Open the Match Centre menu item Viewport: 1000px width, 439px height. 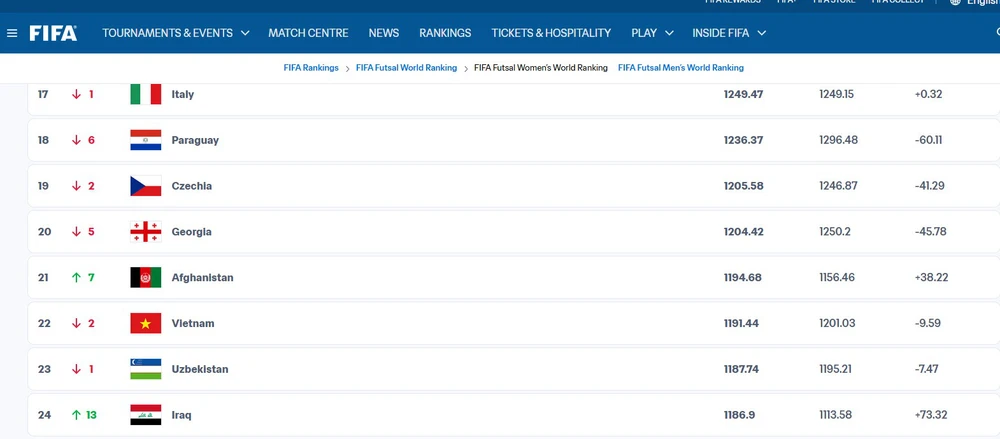[x=308, y=33]
